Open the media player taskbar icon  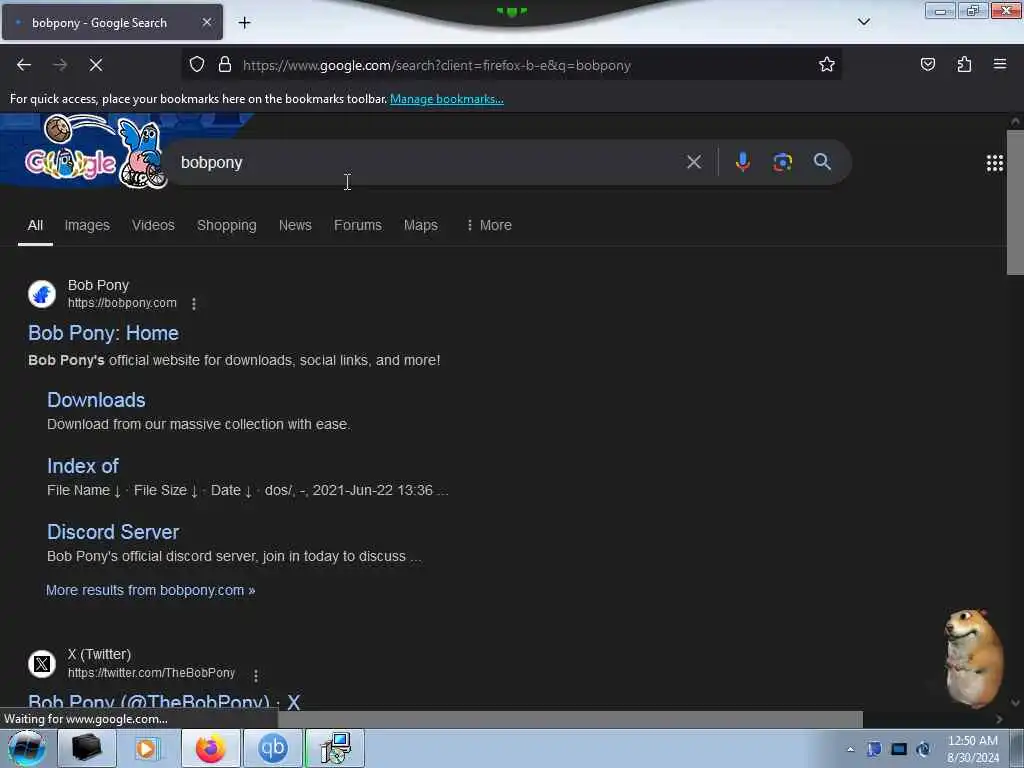[146, 748]
